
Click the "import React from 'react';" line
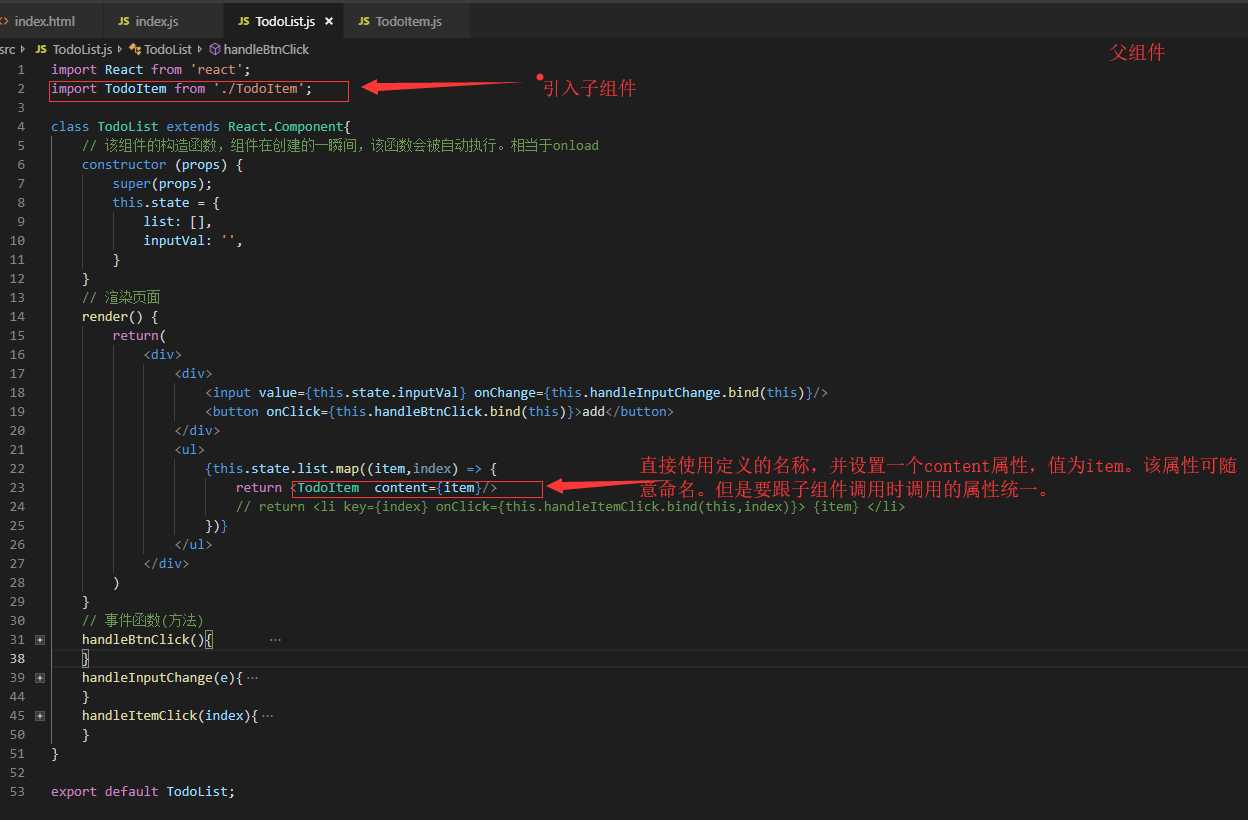[150, 69]
